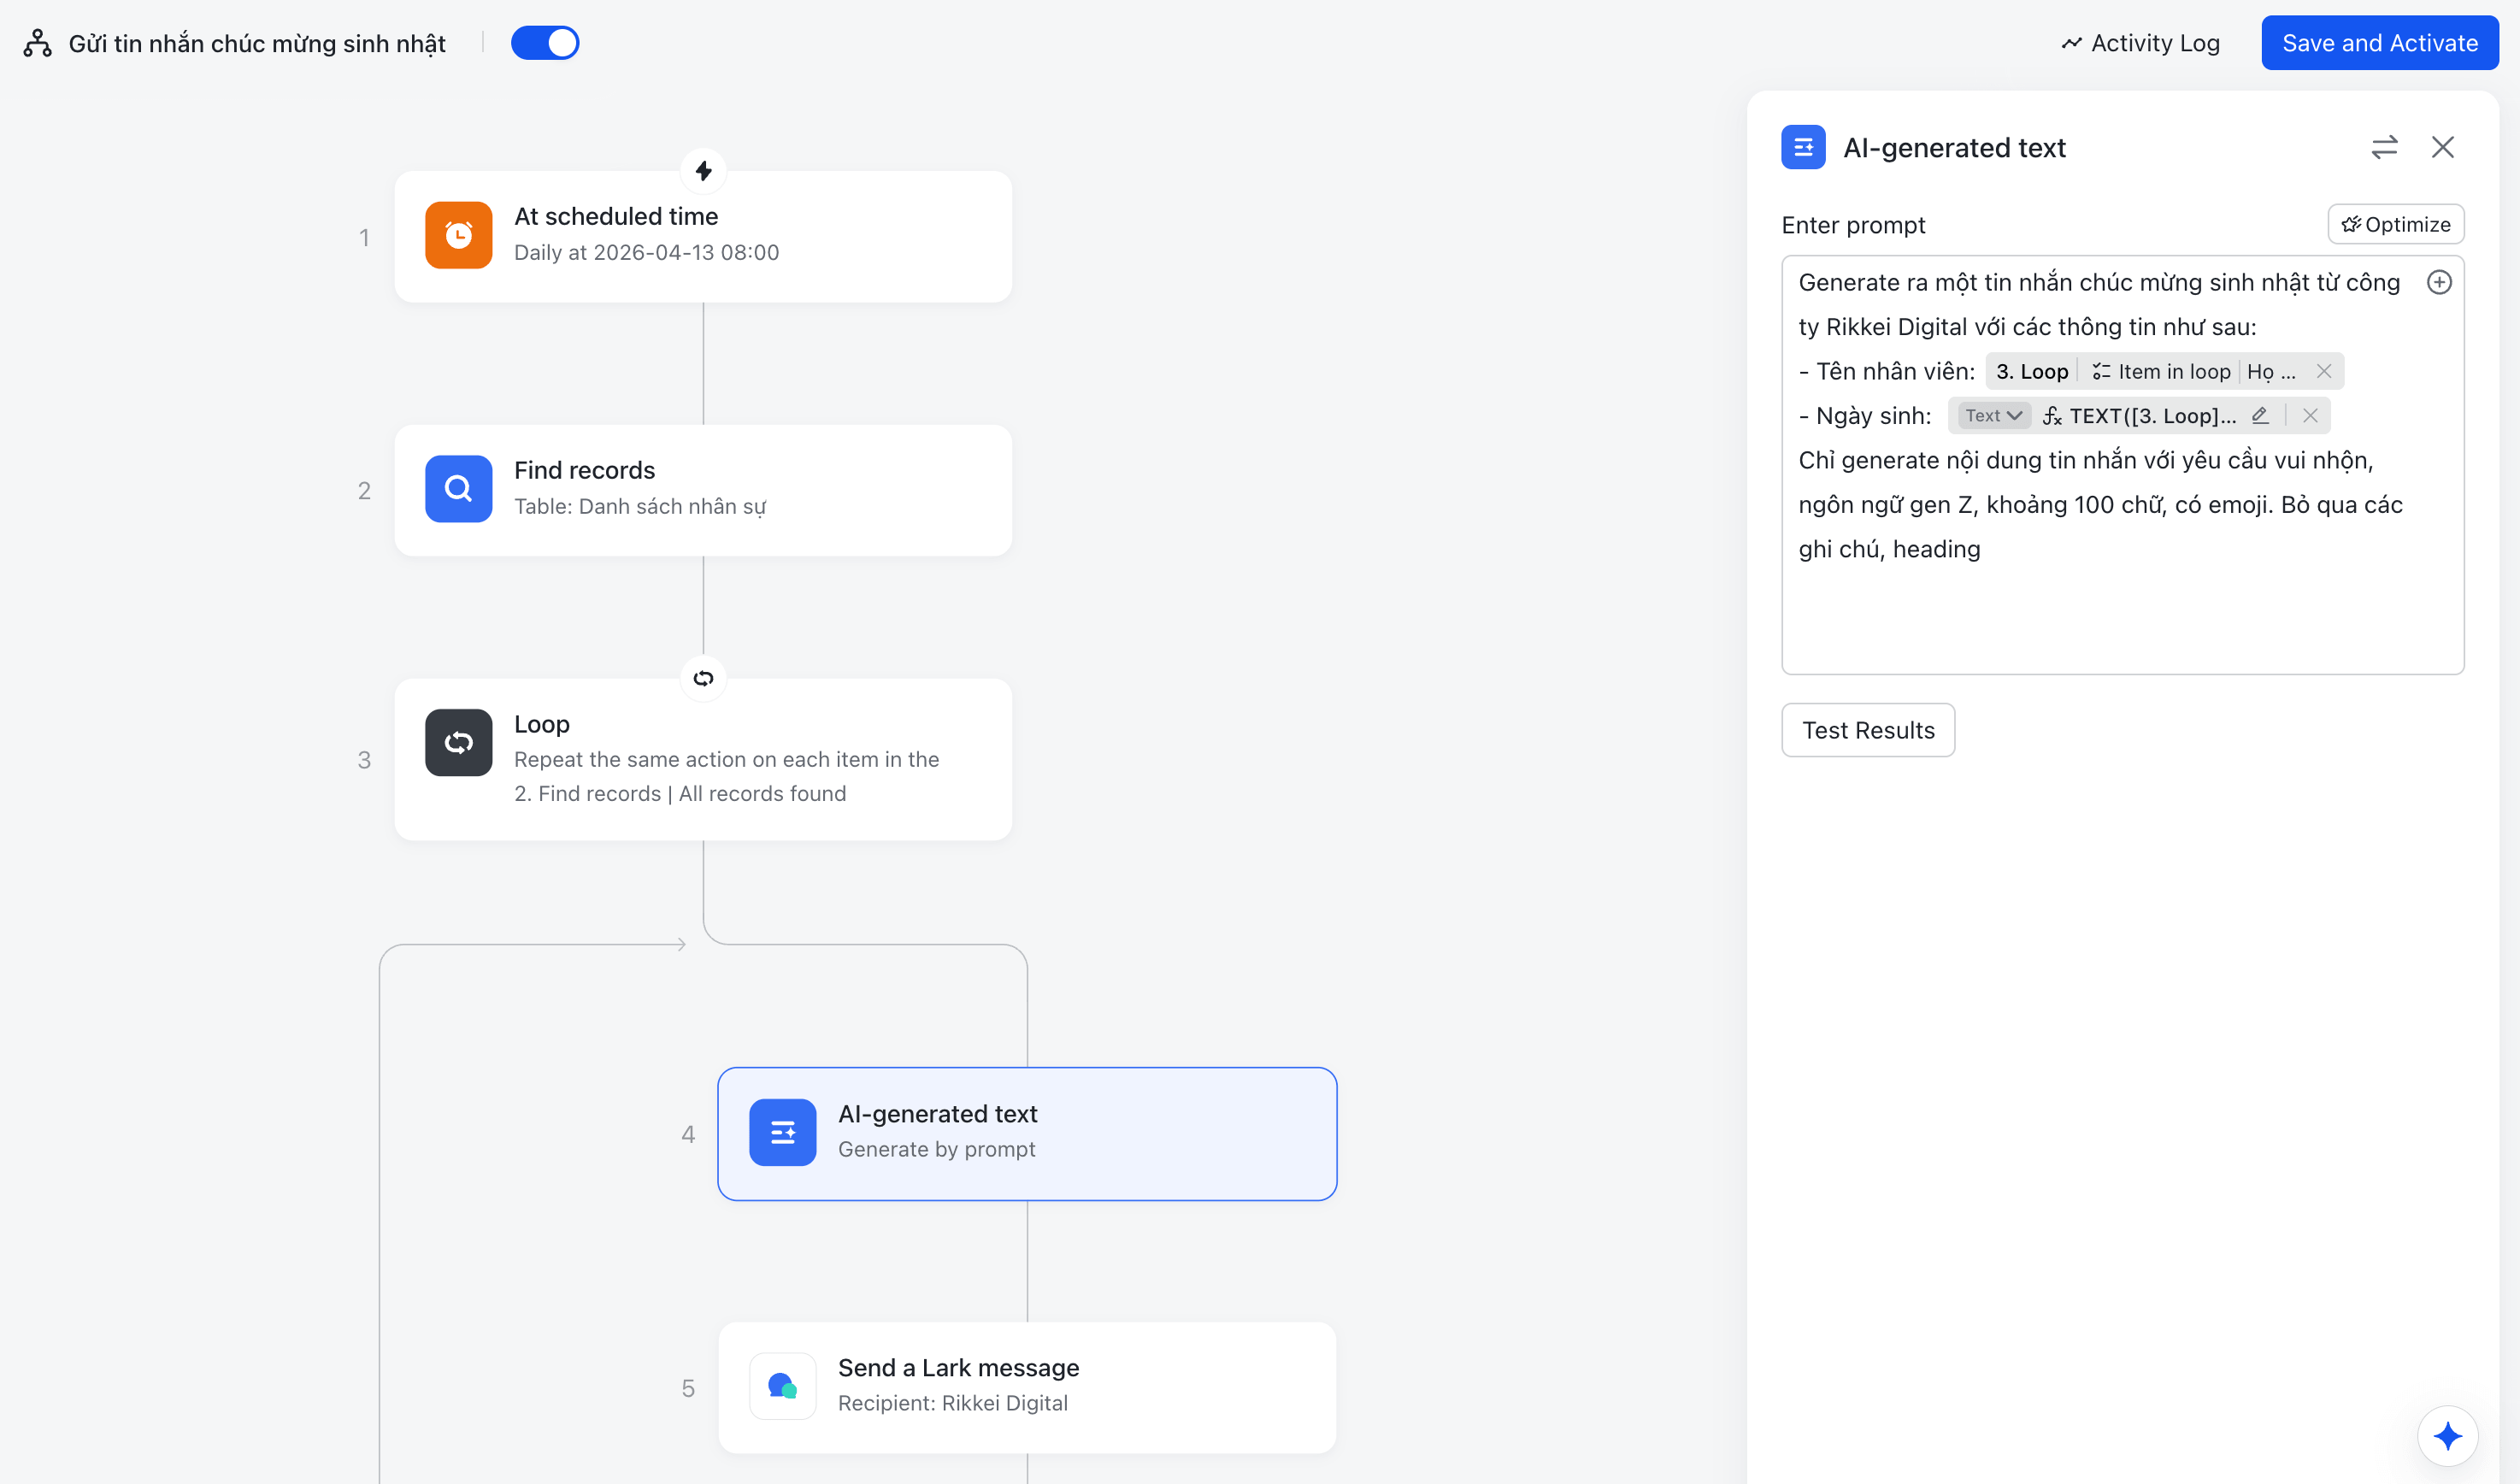Click the swap action arrows icon in panel

point(2385,147)
